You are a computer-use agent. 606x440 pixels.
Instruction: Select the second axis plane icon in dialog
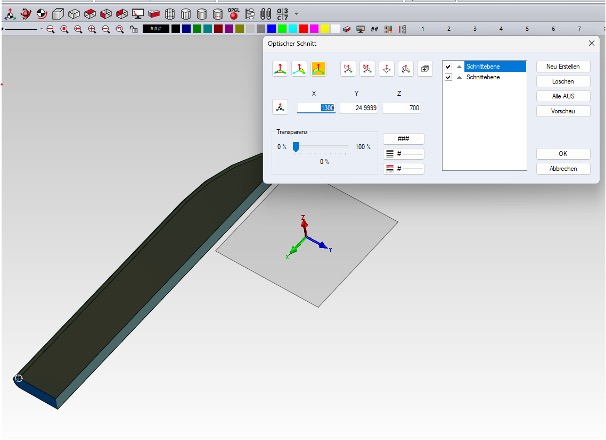299,69
